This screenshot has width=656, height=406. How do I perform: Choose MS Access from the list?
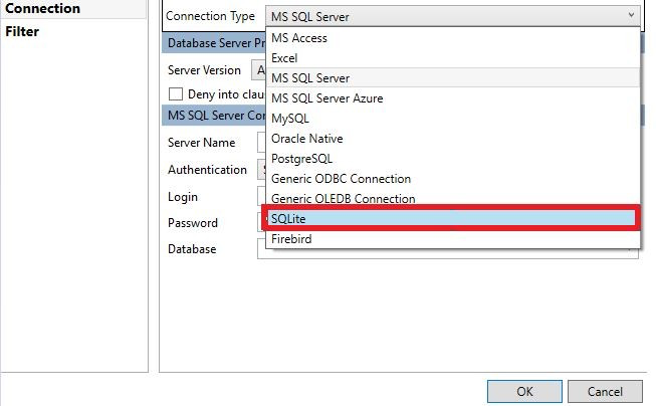click(453, 38)
